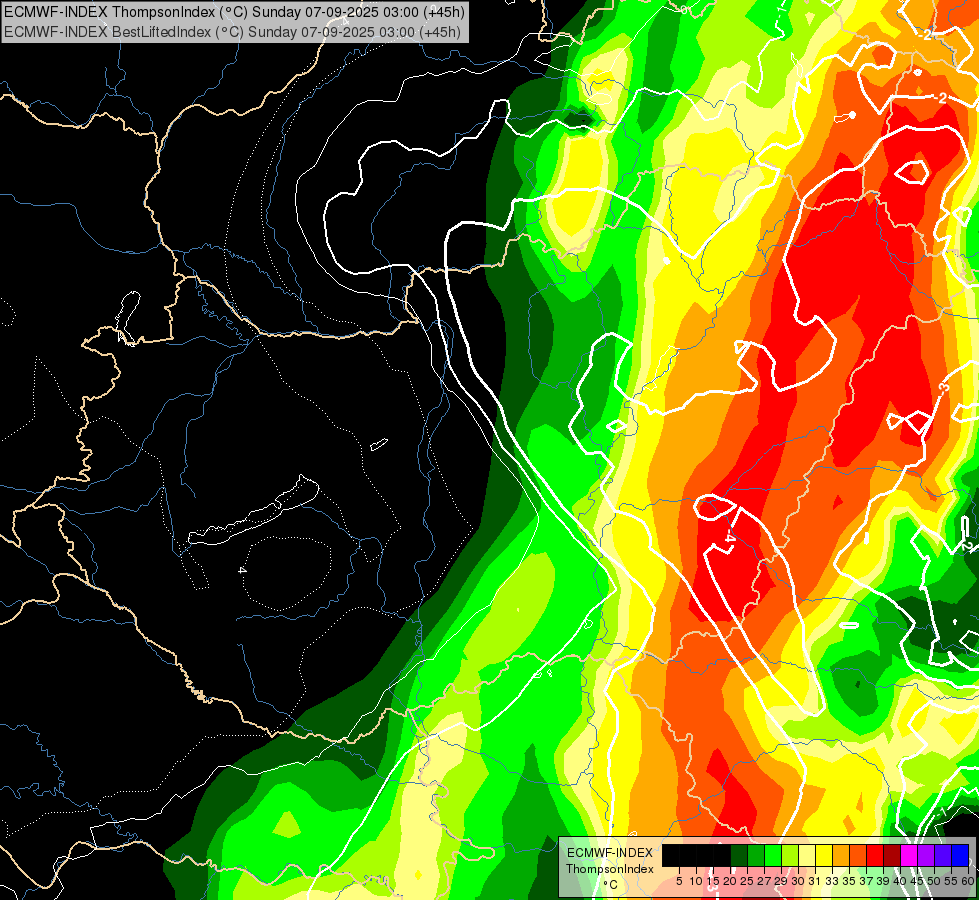Select the bright red 37-39 legend swatch

click(x=875, y=855)
